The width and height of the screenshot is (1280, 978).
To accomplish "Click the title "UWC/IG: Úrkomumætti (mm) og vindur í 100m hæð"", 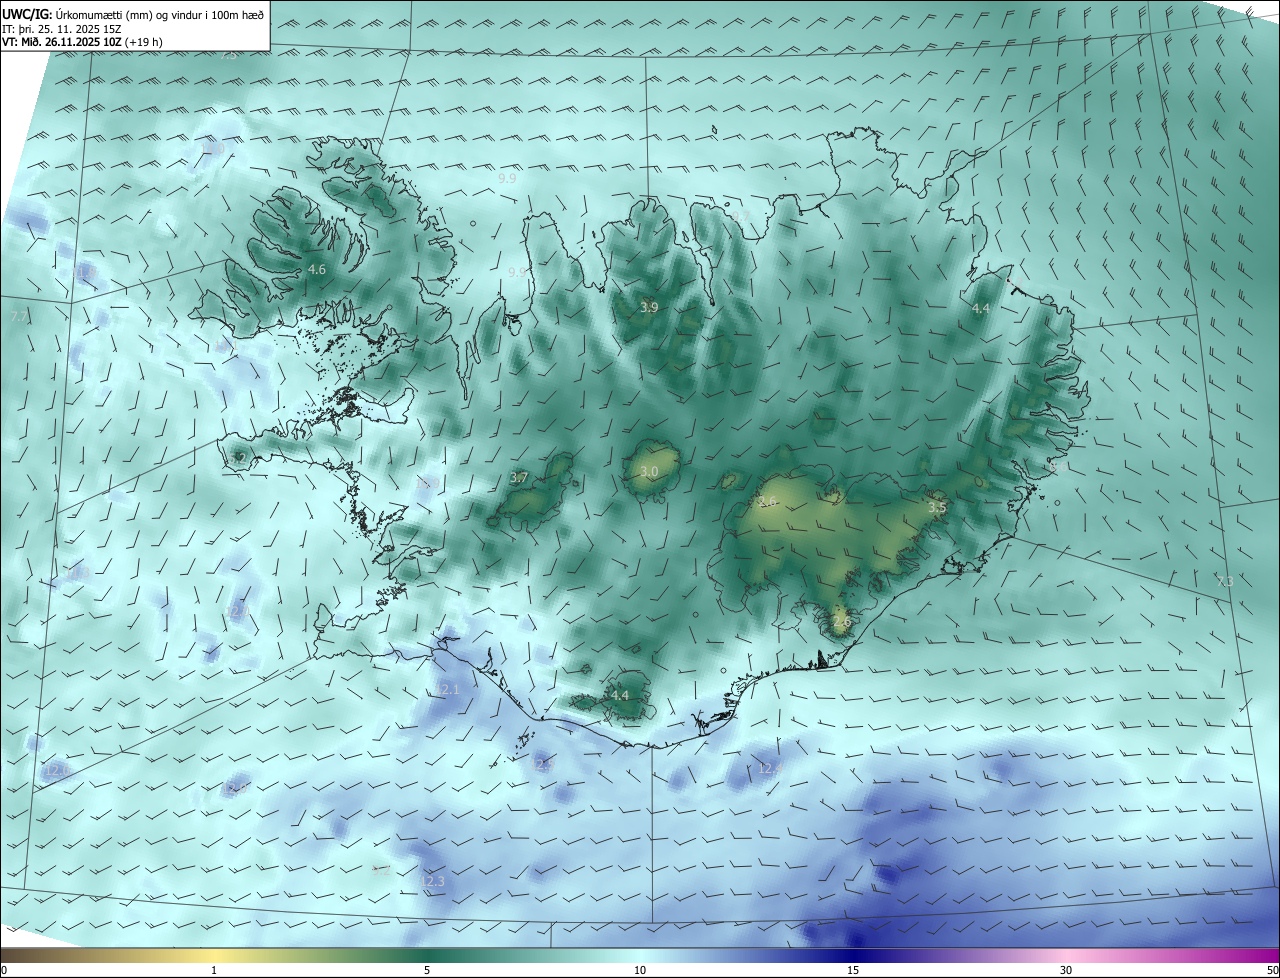I will [x=134, y=15].
